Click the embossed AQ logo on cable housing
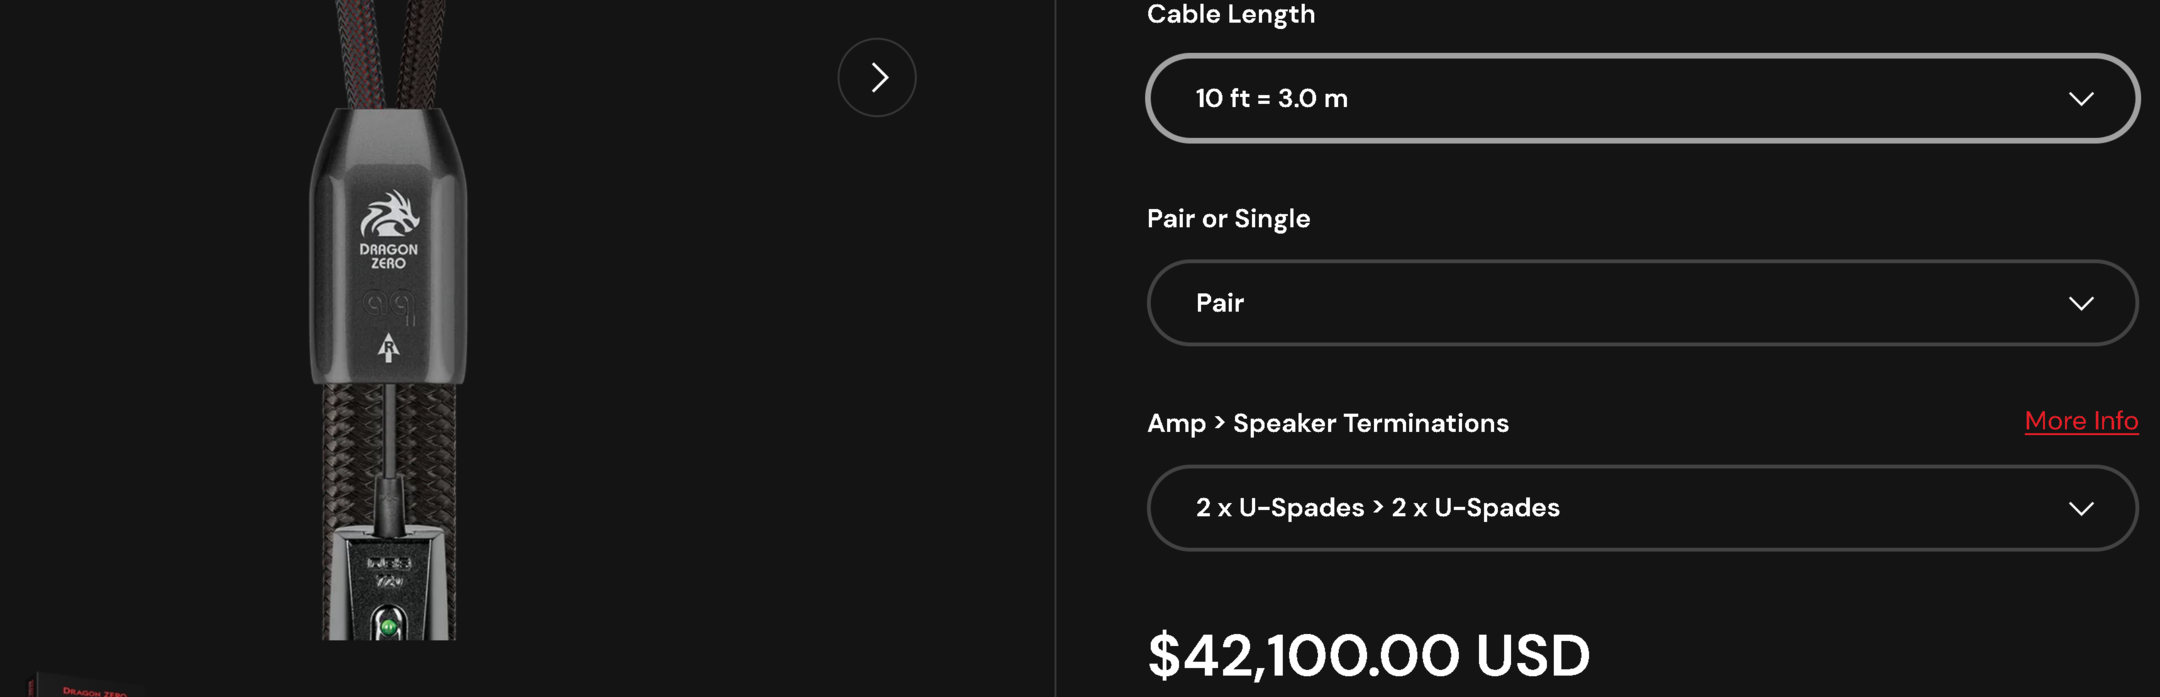Image resolution: width=2160 pixels, height=697 pixels. point(389,305)
